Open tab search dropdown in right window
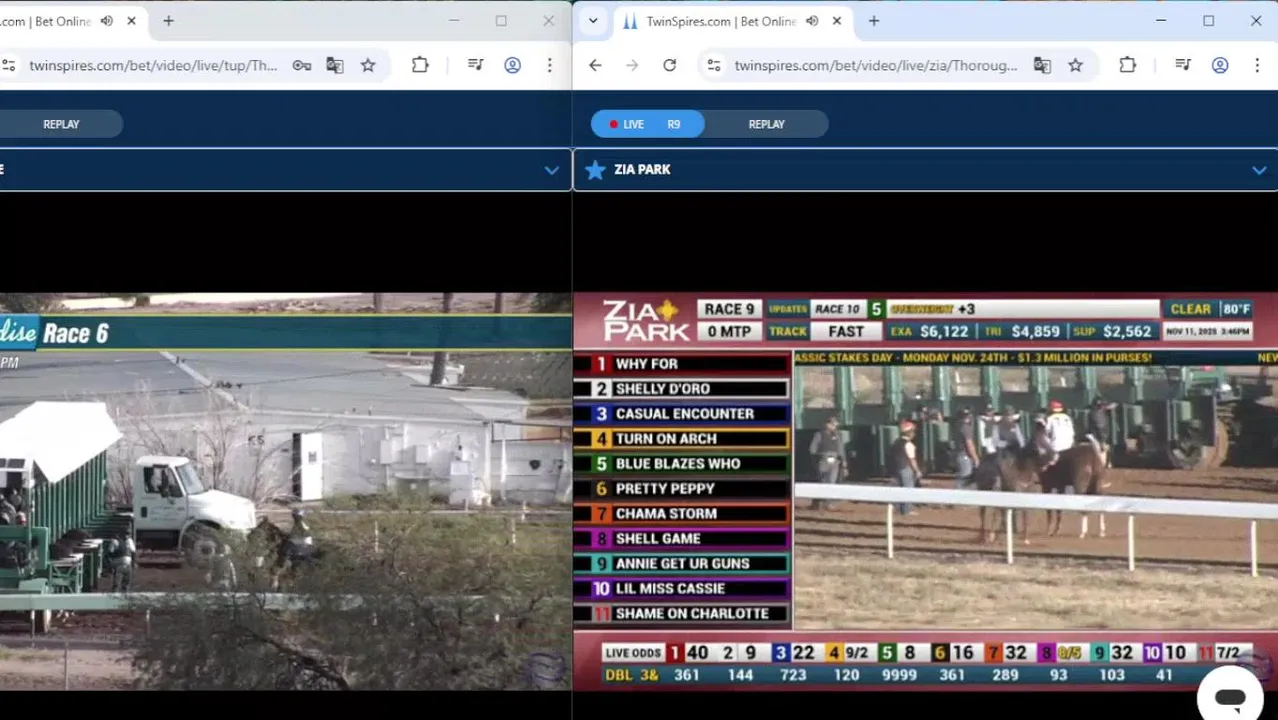The width and height of the screenshot is (1278, 720). [x=593, y=21]
